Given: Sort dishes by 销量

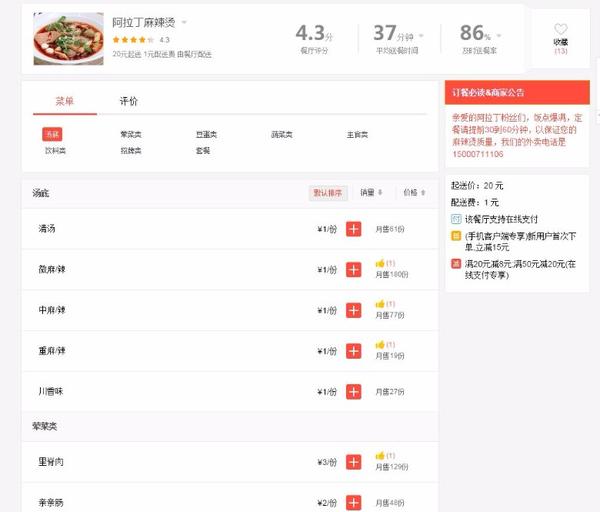Looking at the screenshot, I should [x=371, y=192].
